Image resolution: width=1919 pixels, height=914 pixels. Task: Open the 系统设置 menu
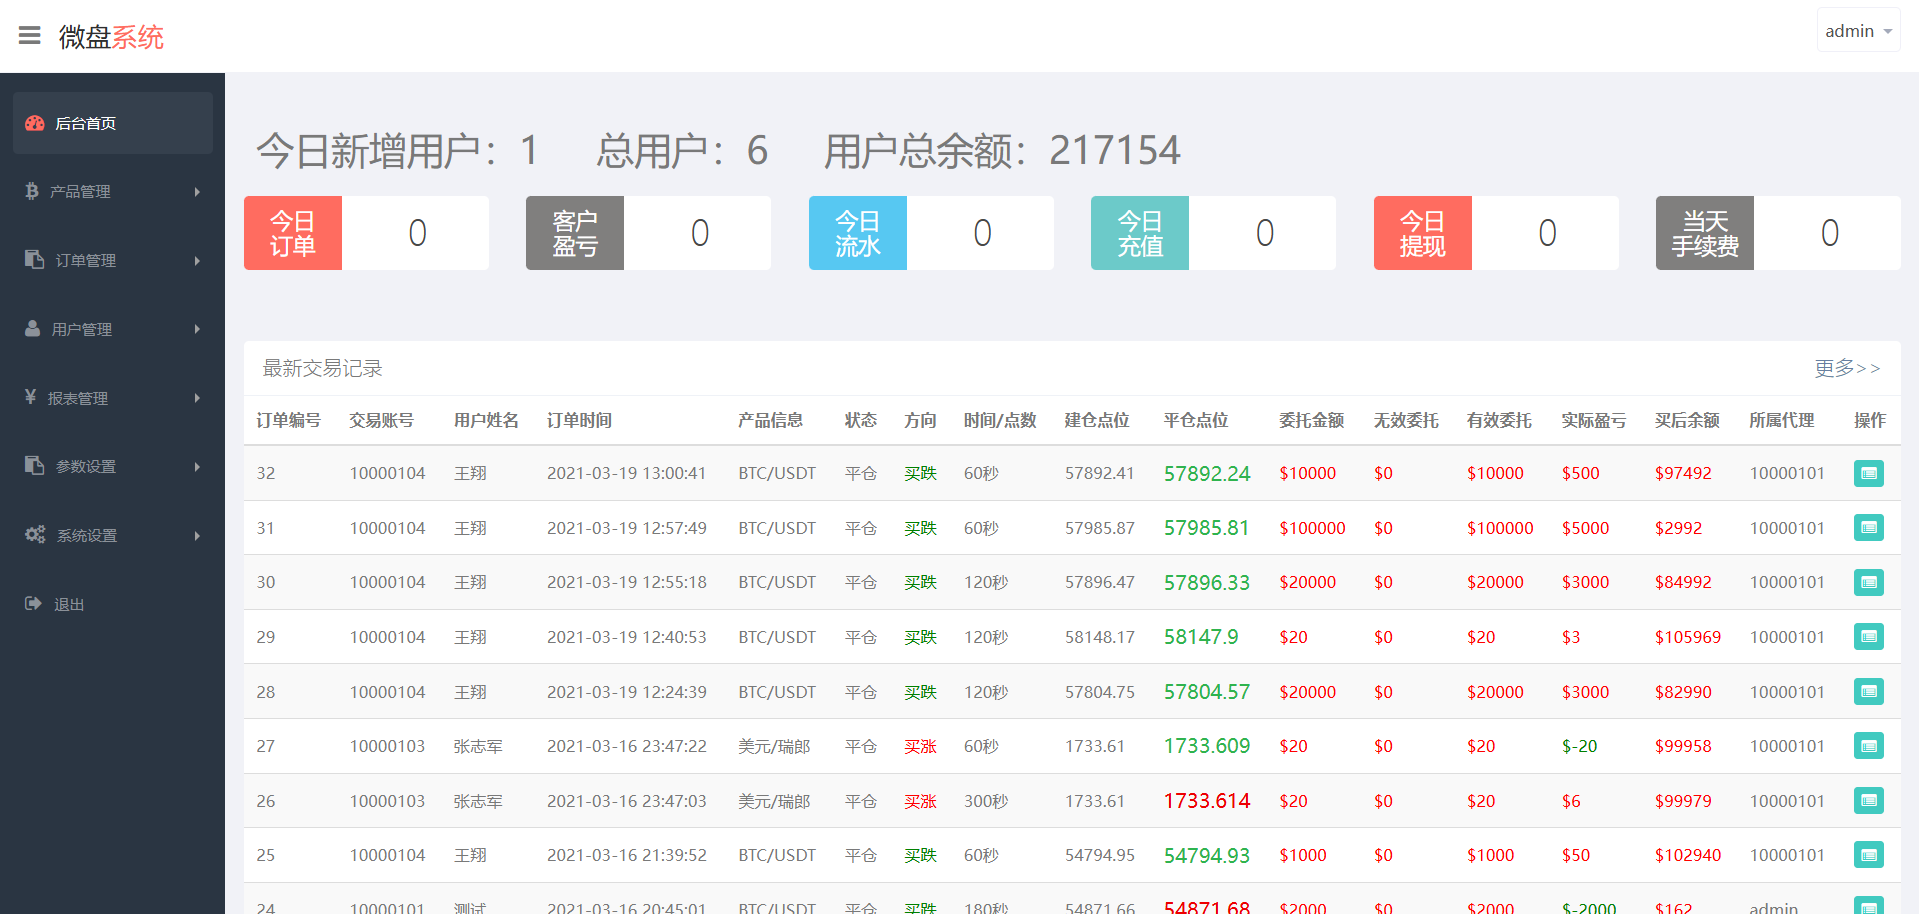point(113,535)
